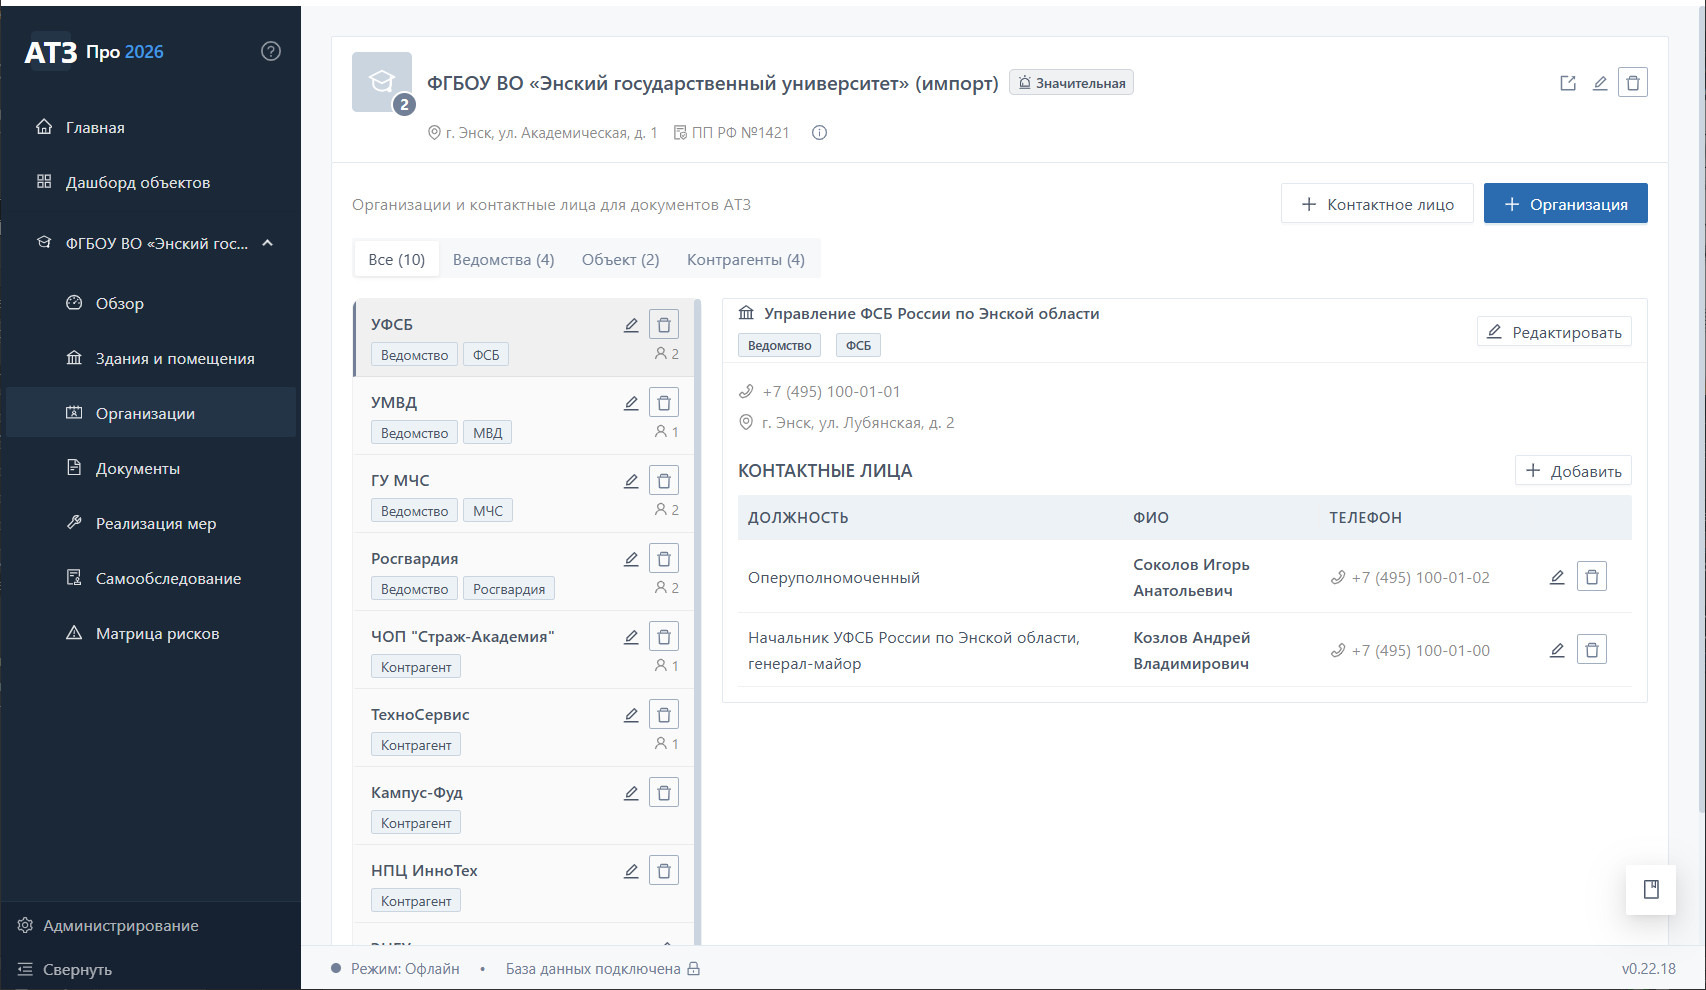
Task: Open the floating notes icon button
Action: (x=1651, y=889)
